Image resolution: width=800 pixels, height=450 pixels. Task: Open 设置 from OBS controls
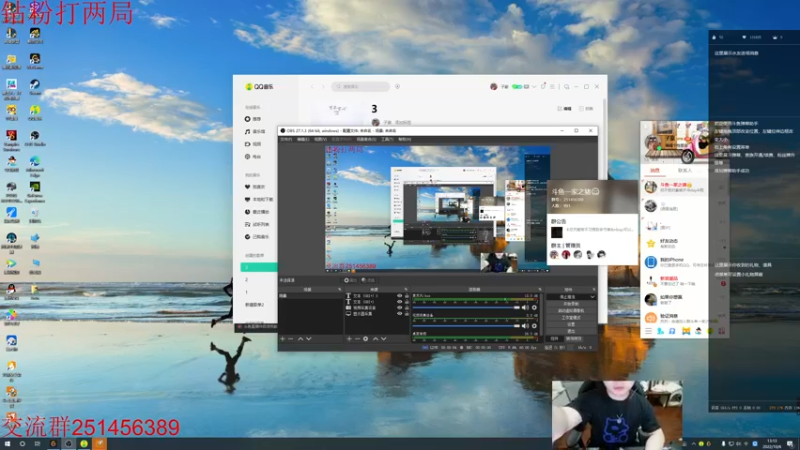(x=571, y=324)
